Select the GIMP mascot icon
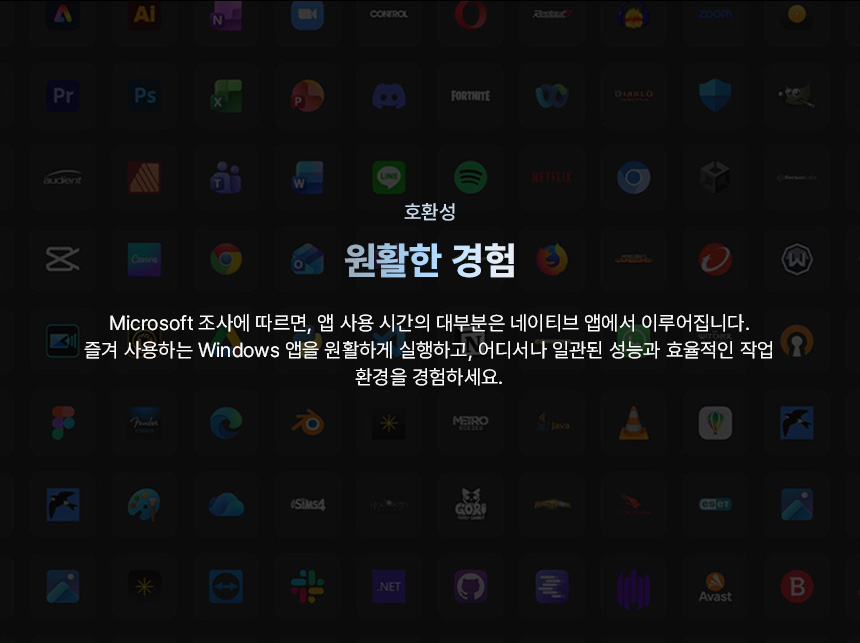 (x=796, y=95)
